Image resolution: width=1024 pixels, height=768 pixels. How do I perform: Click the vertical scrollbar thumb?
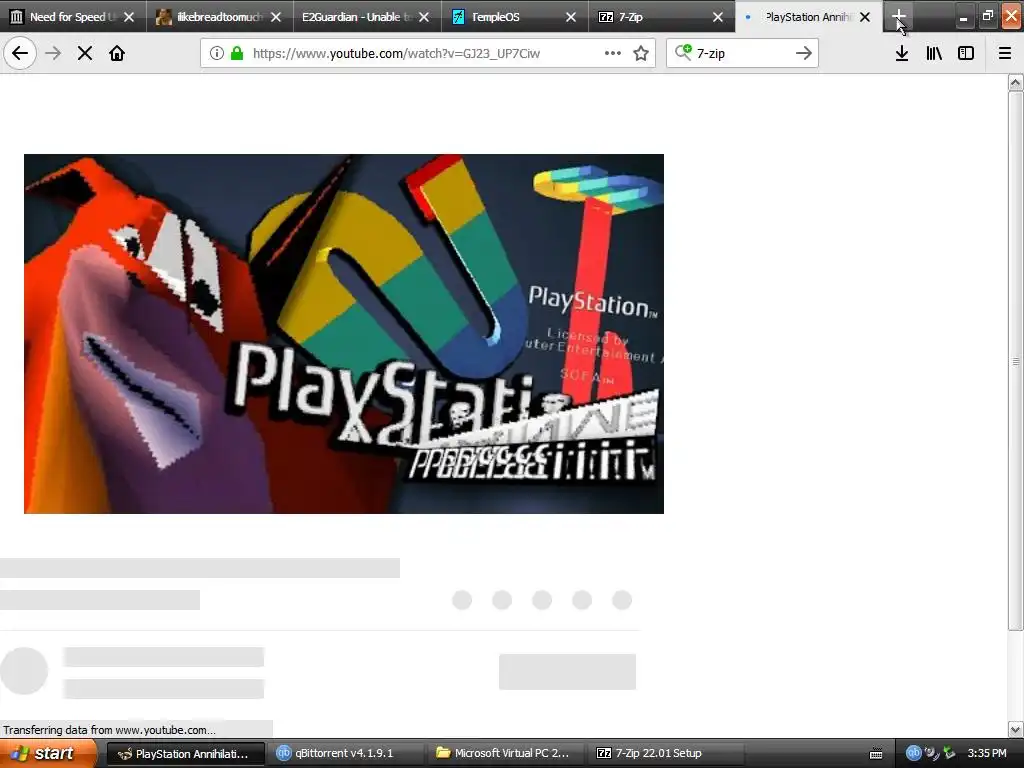[x=1015, y=360]
